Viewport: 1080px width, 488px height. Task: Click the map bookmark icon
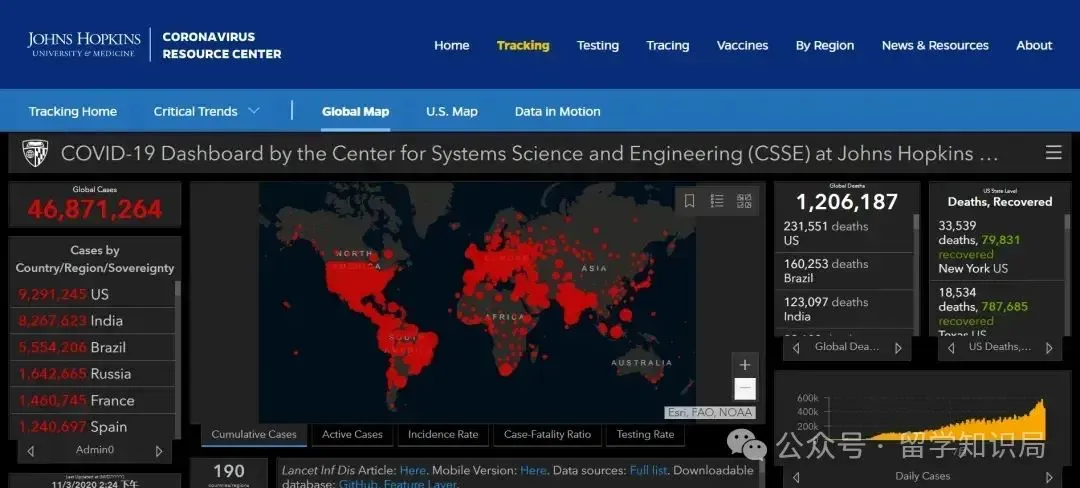[x=689, y=201]
